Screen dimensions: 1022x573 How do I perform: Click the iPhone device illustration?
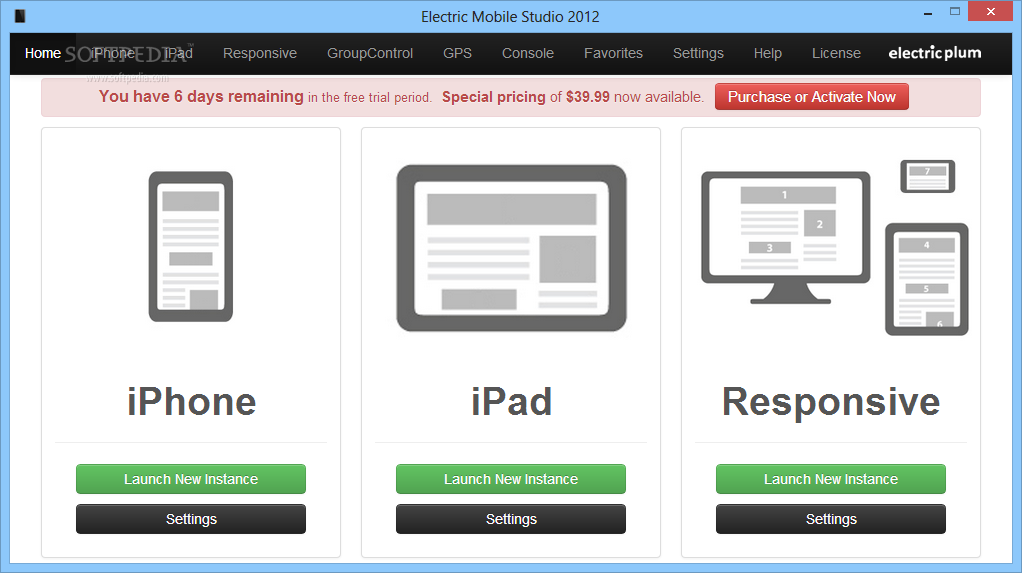click(x=190, y=246)
